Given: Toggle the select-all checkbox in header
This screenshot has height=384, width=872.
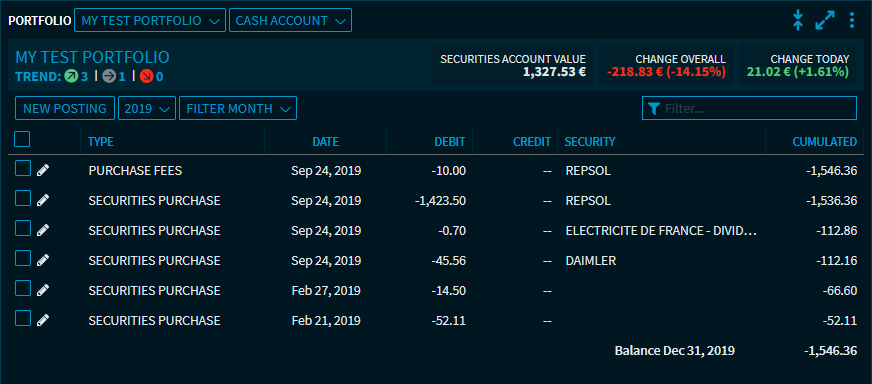Looking at the screenshot, I should (22, 139).
